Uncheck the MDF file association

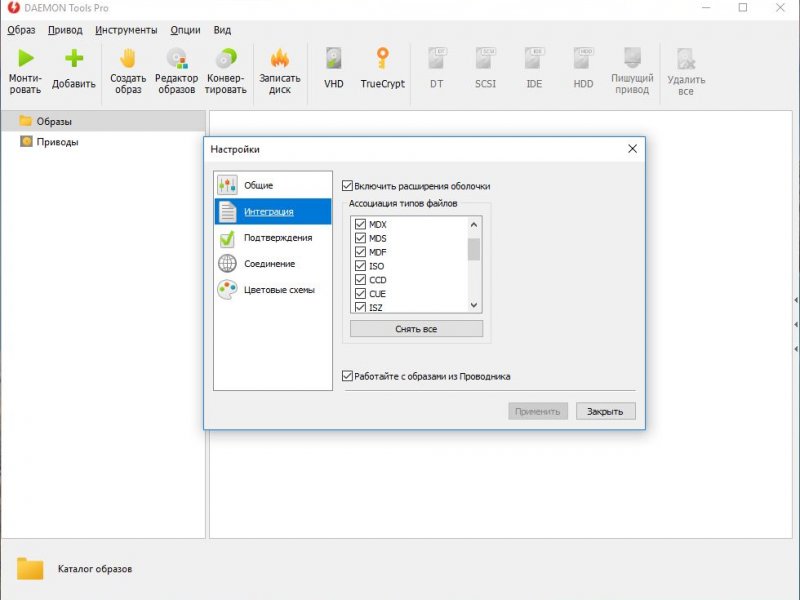(x=360, y=252)
